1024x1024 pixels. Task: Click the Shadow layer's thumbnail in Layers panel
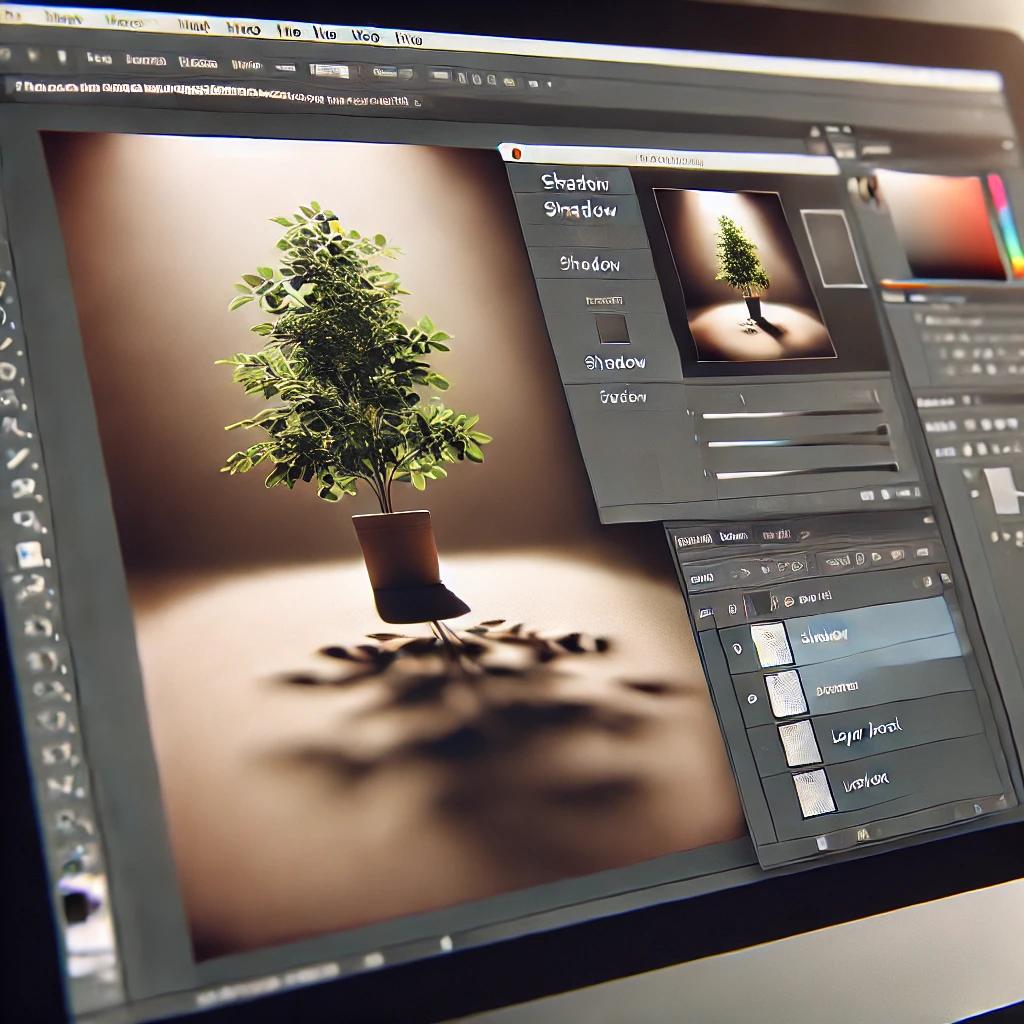[x=771, y=645]
